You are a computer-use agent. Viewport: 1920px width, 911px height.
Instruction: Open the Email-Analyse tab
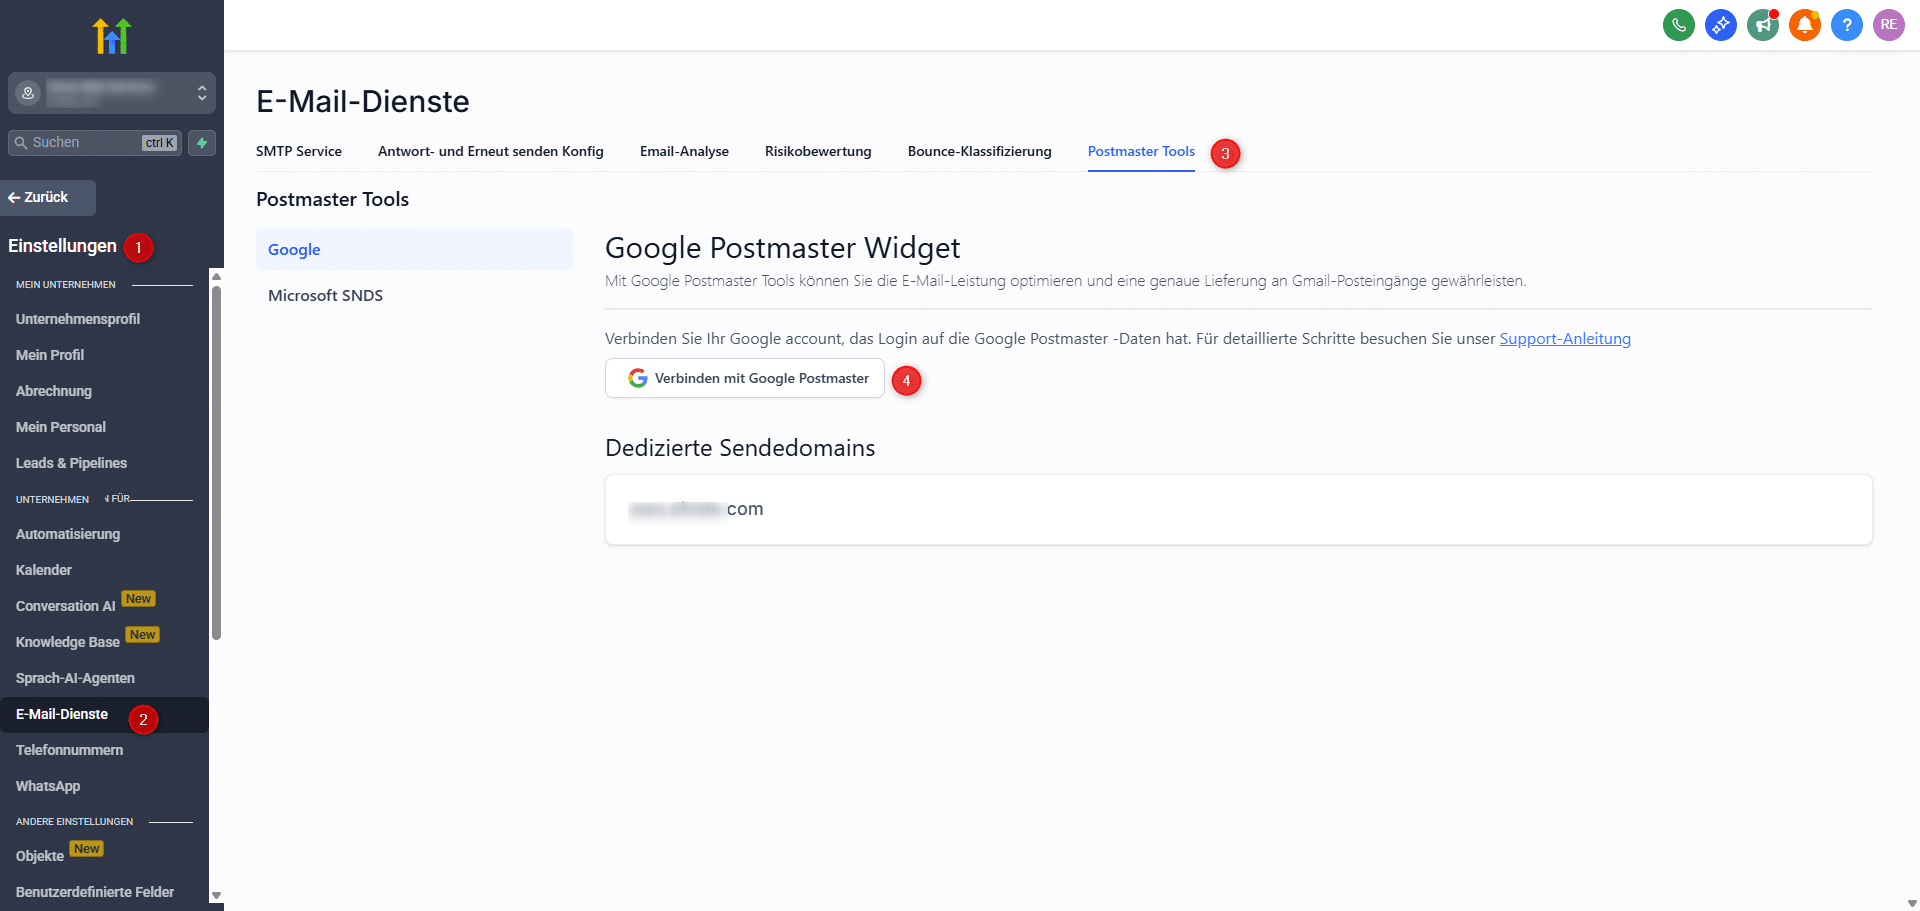[x=684, y=151]
